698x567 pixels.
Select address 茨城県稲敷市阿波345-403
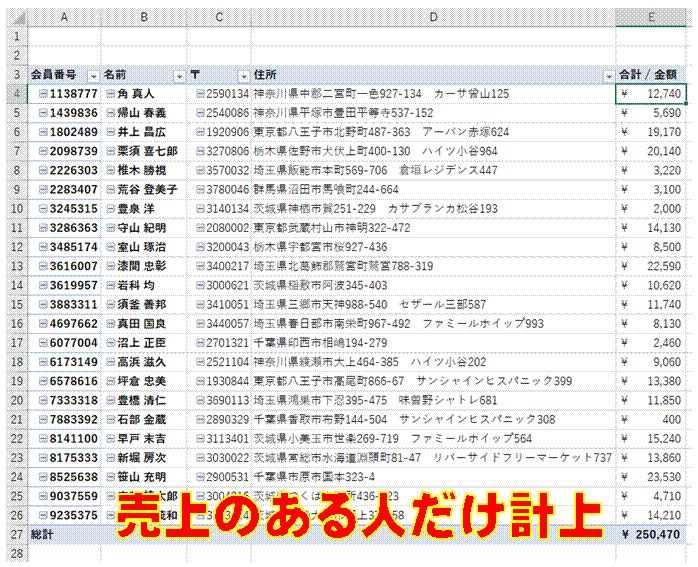point(433,285)
